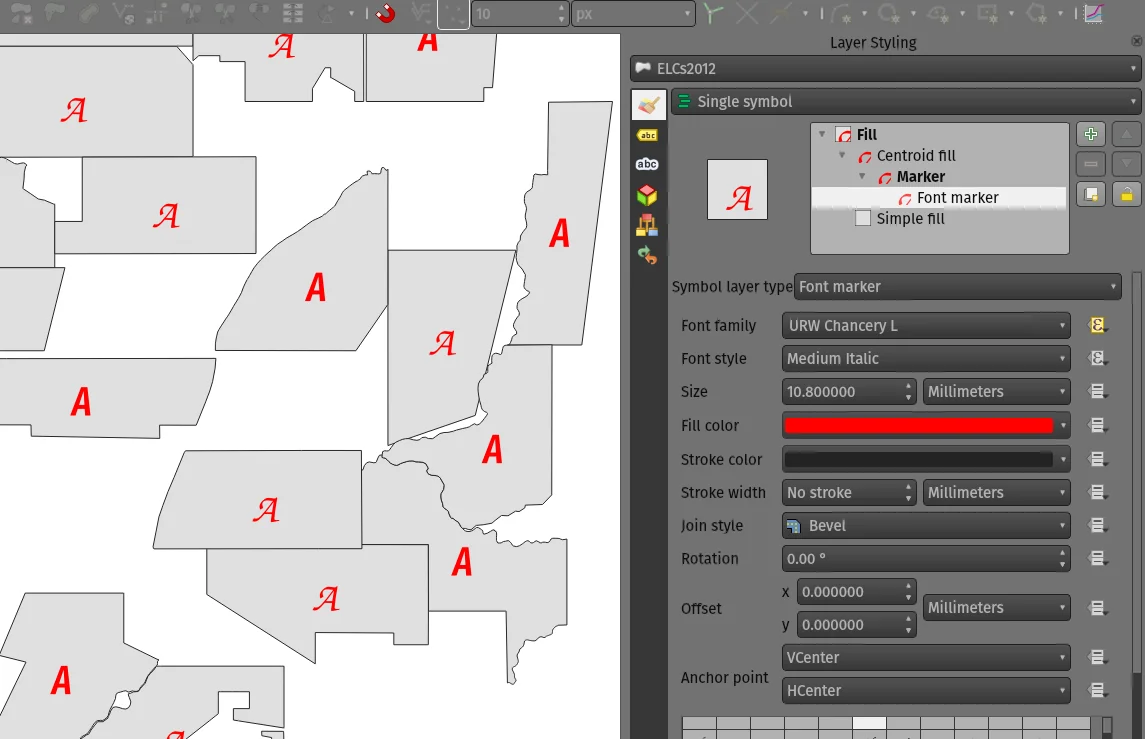Open the Font family dropdown
Screen dimensions: 1145x739
point(926,326)
